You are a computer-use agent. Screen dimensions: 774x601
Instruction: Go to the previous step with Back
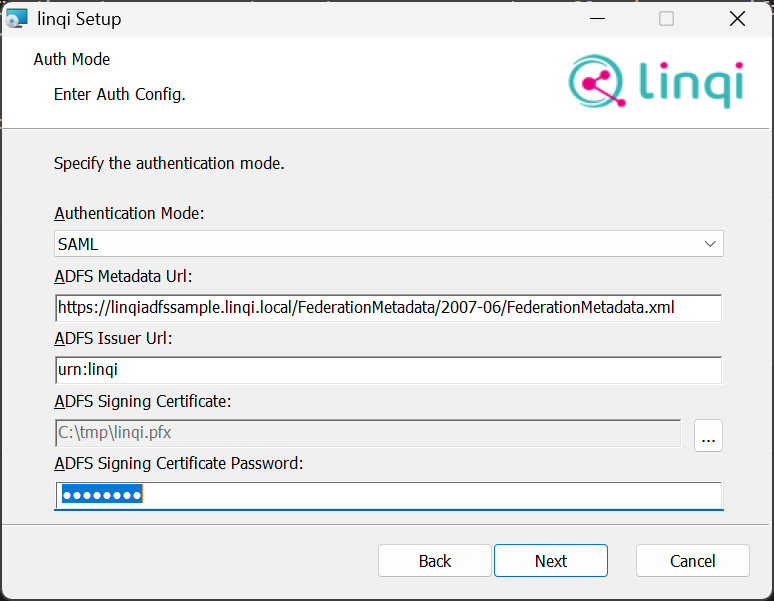(435, 561)
